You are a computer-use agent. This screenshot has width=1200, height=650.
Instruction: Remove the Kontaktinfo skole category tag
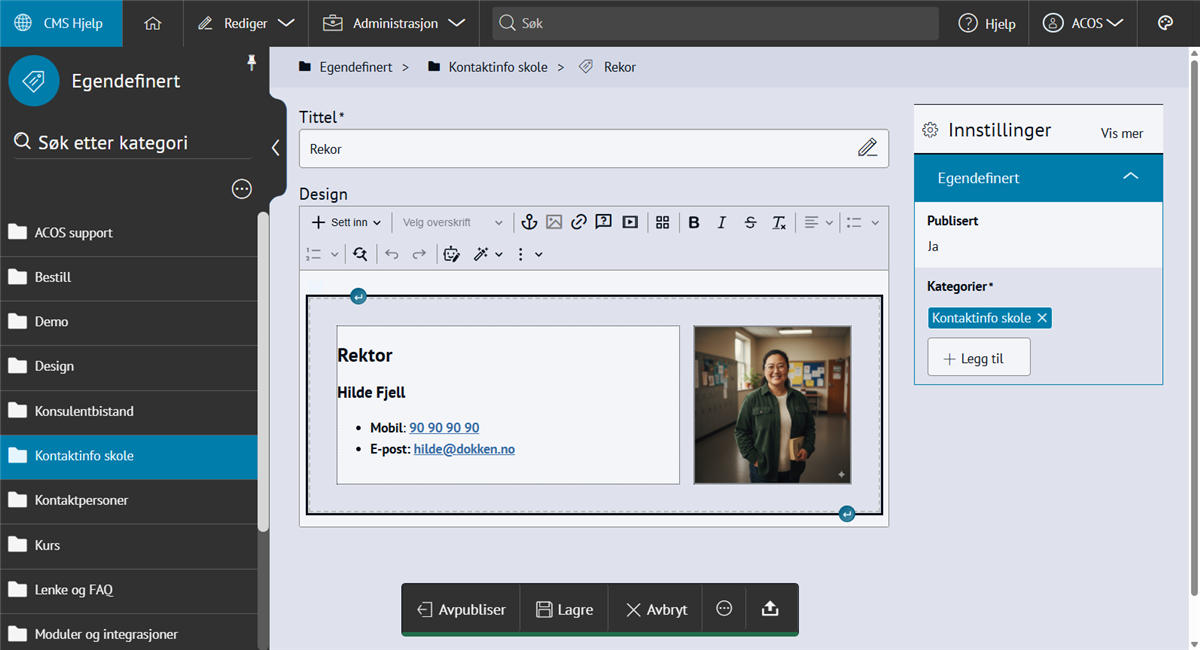[1042, 318]
